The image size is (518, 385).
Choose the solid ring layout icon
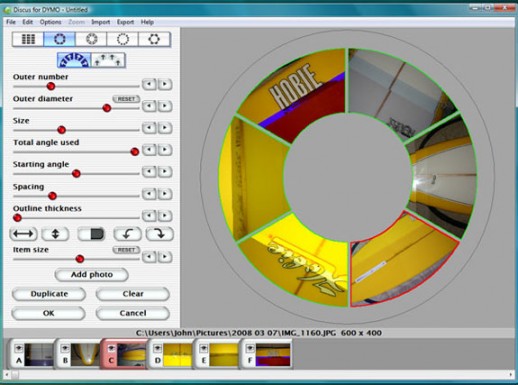point(60,39)
